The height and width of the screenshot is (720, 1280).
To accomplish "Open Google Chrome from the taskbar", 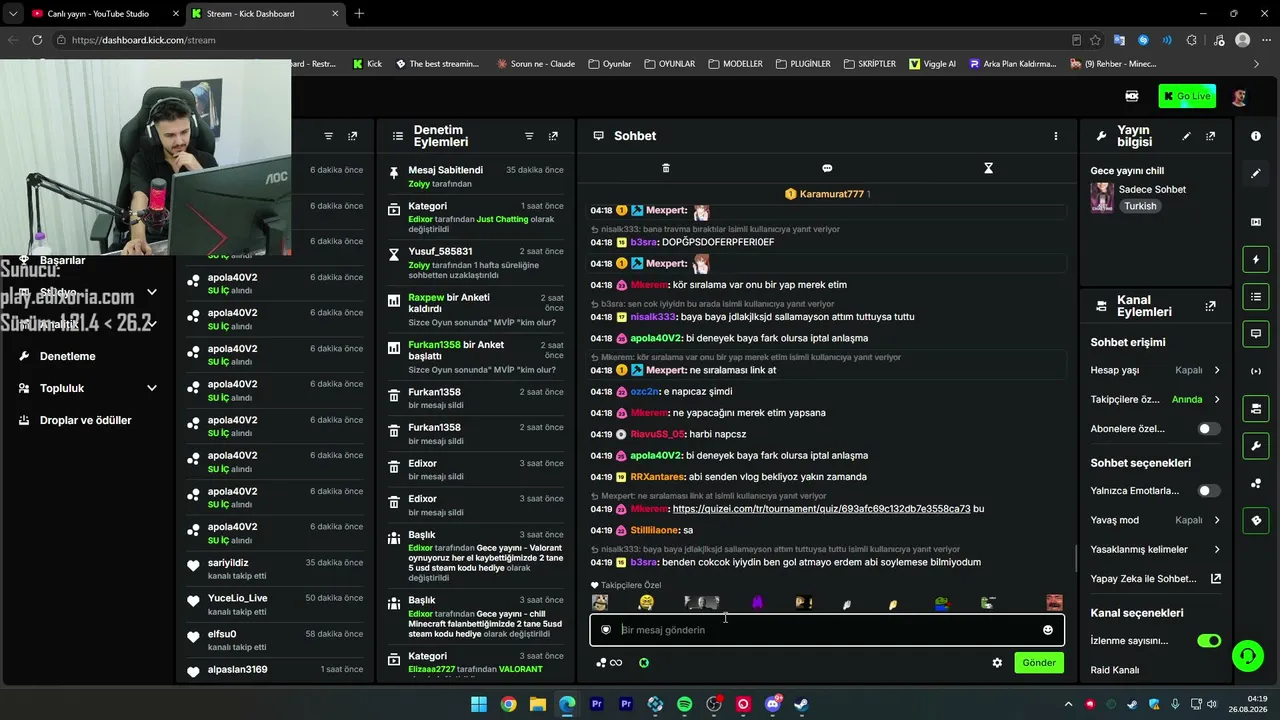I will click(508, 704).
